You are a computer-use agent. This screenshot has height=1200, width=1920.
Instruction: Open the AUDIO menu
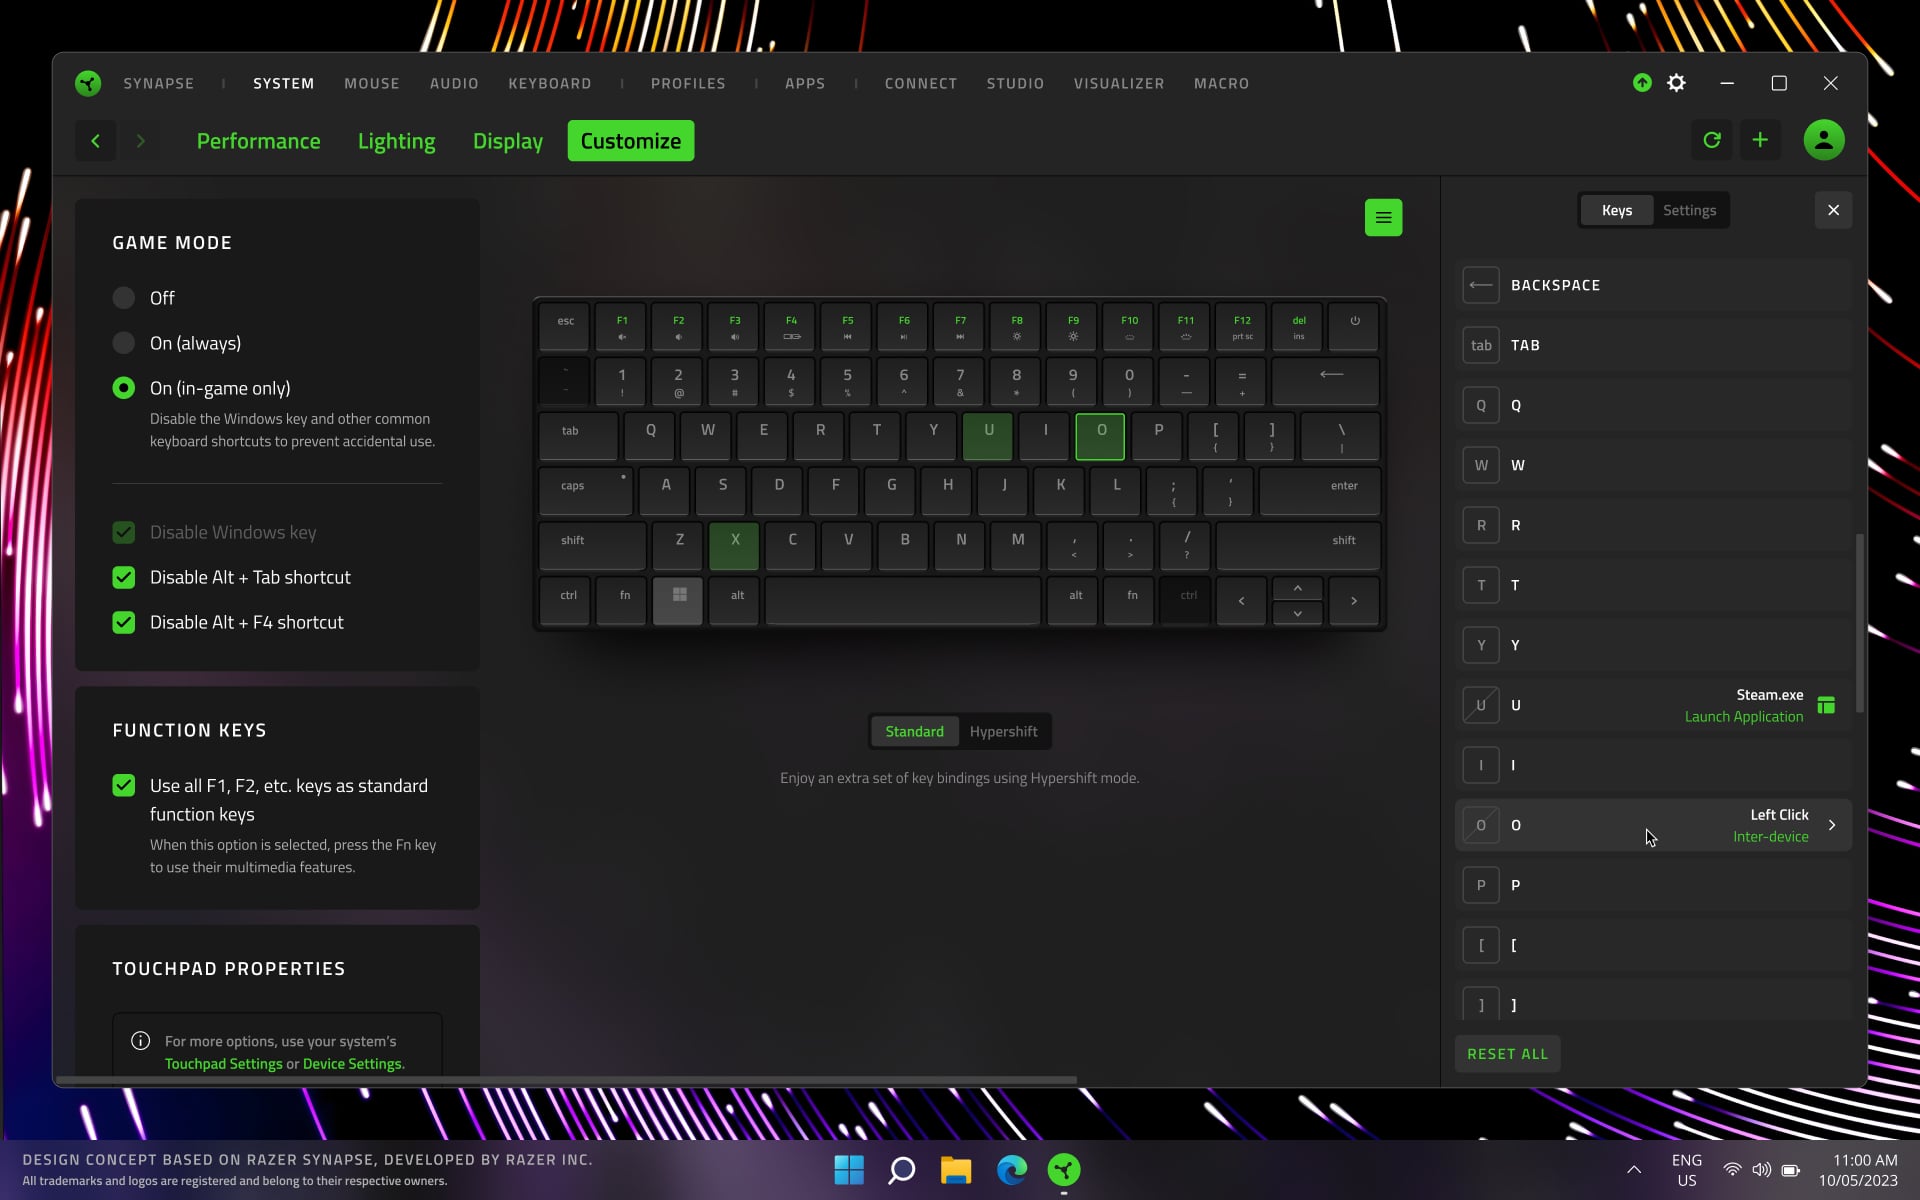click(454, 83)
